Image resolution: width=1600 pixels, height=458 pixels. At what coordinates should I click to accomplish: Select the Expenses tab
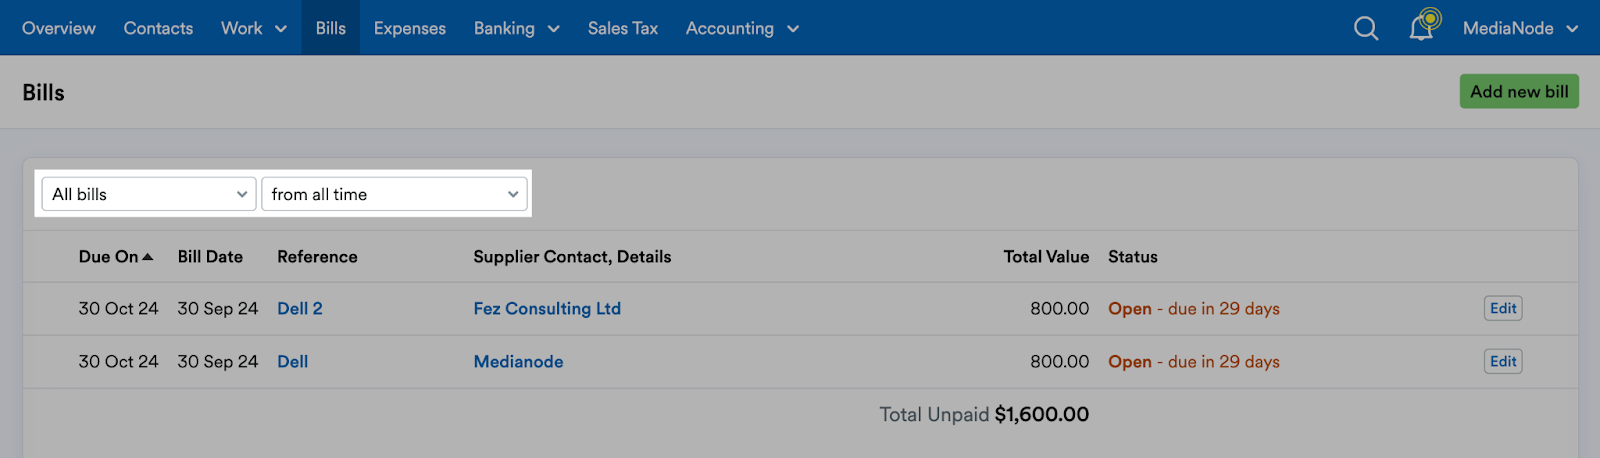(x=410, y=28)
